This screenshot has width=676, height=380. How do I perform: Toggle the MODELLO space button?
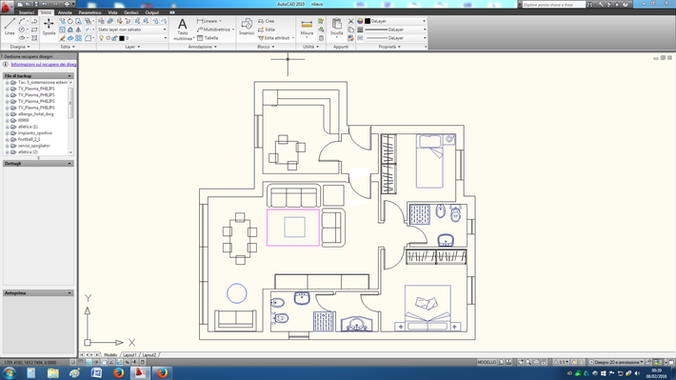tap(486, 362)
